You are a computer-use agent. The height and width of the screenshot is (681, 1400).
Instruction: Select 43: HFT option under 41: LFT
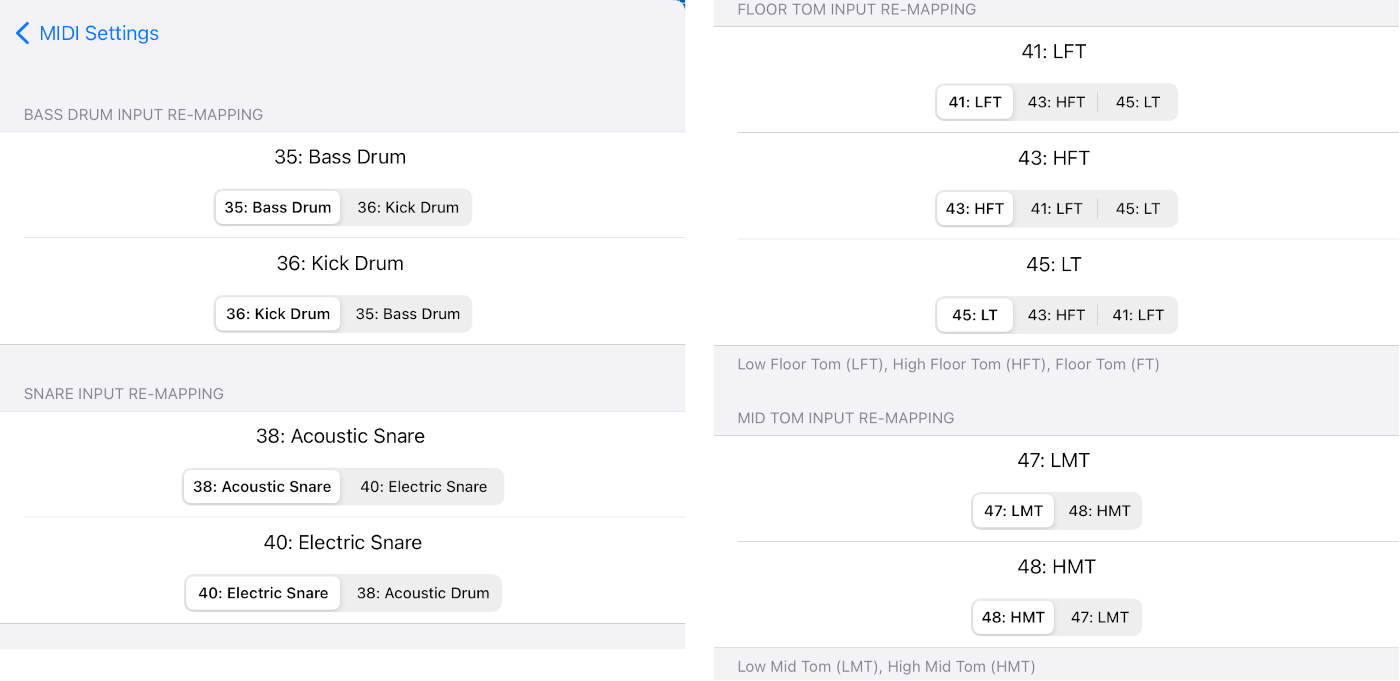(x=1056, y=102)
